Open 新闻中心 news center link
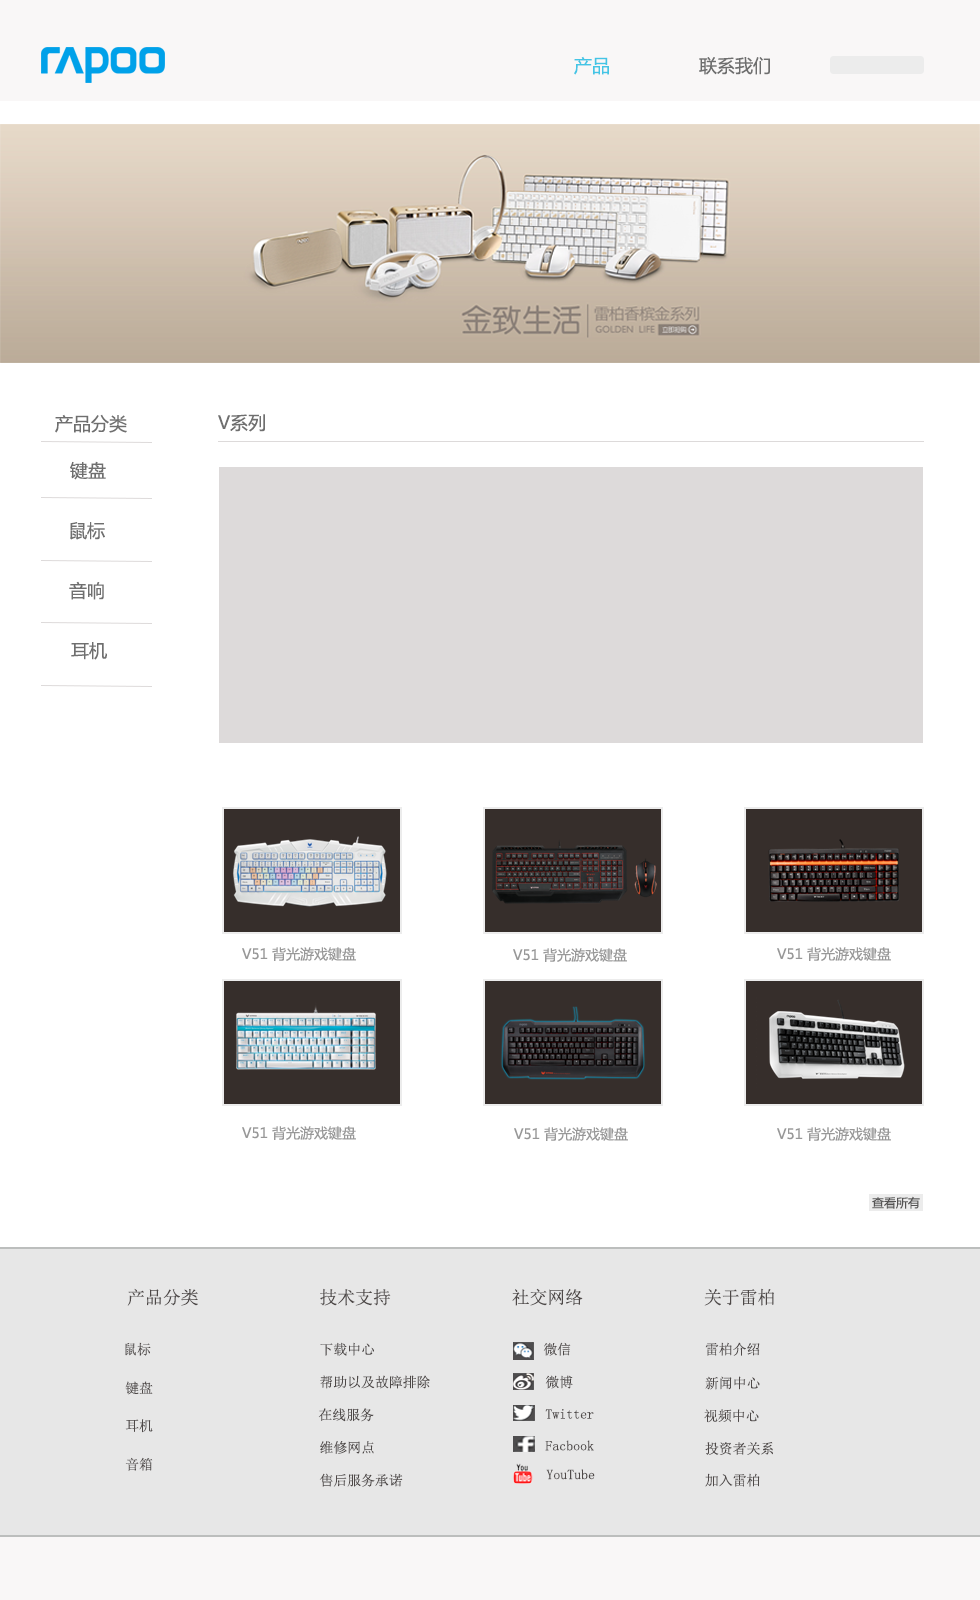This screenshot has width=980, height=1600. [x=733, y=1383]
